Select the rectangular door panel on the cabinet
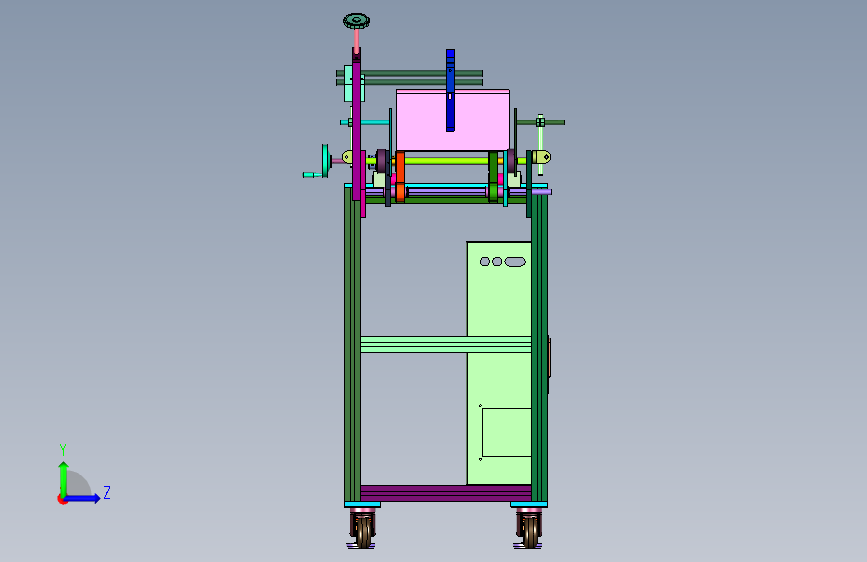The image size is (867, 562). click(506, 433)
